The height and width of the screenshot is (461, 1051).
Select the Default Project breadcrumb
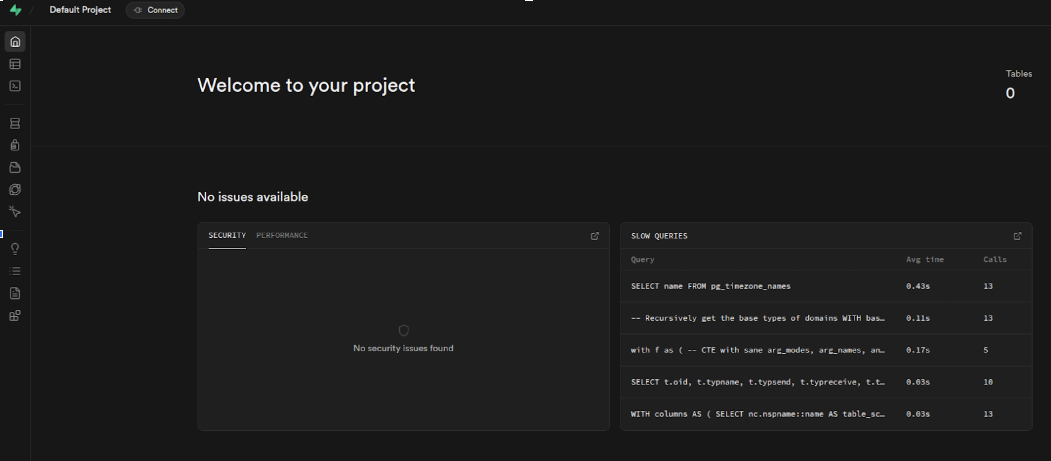coord(80,10)
